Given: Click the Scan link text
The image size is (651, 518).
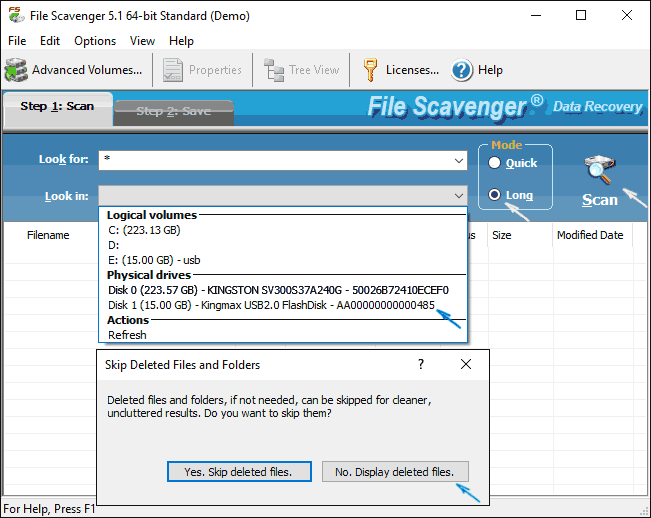Looking at the screenshot, I should tap(600, 200).
